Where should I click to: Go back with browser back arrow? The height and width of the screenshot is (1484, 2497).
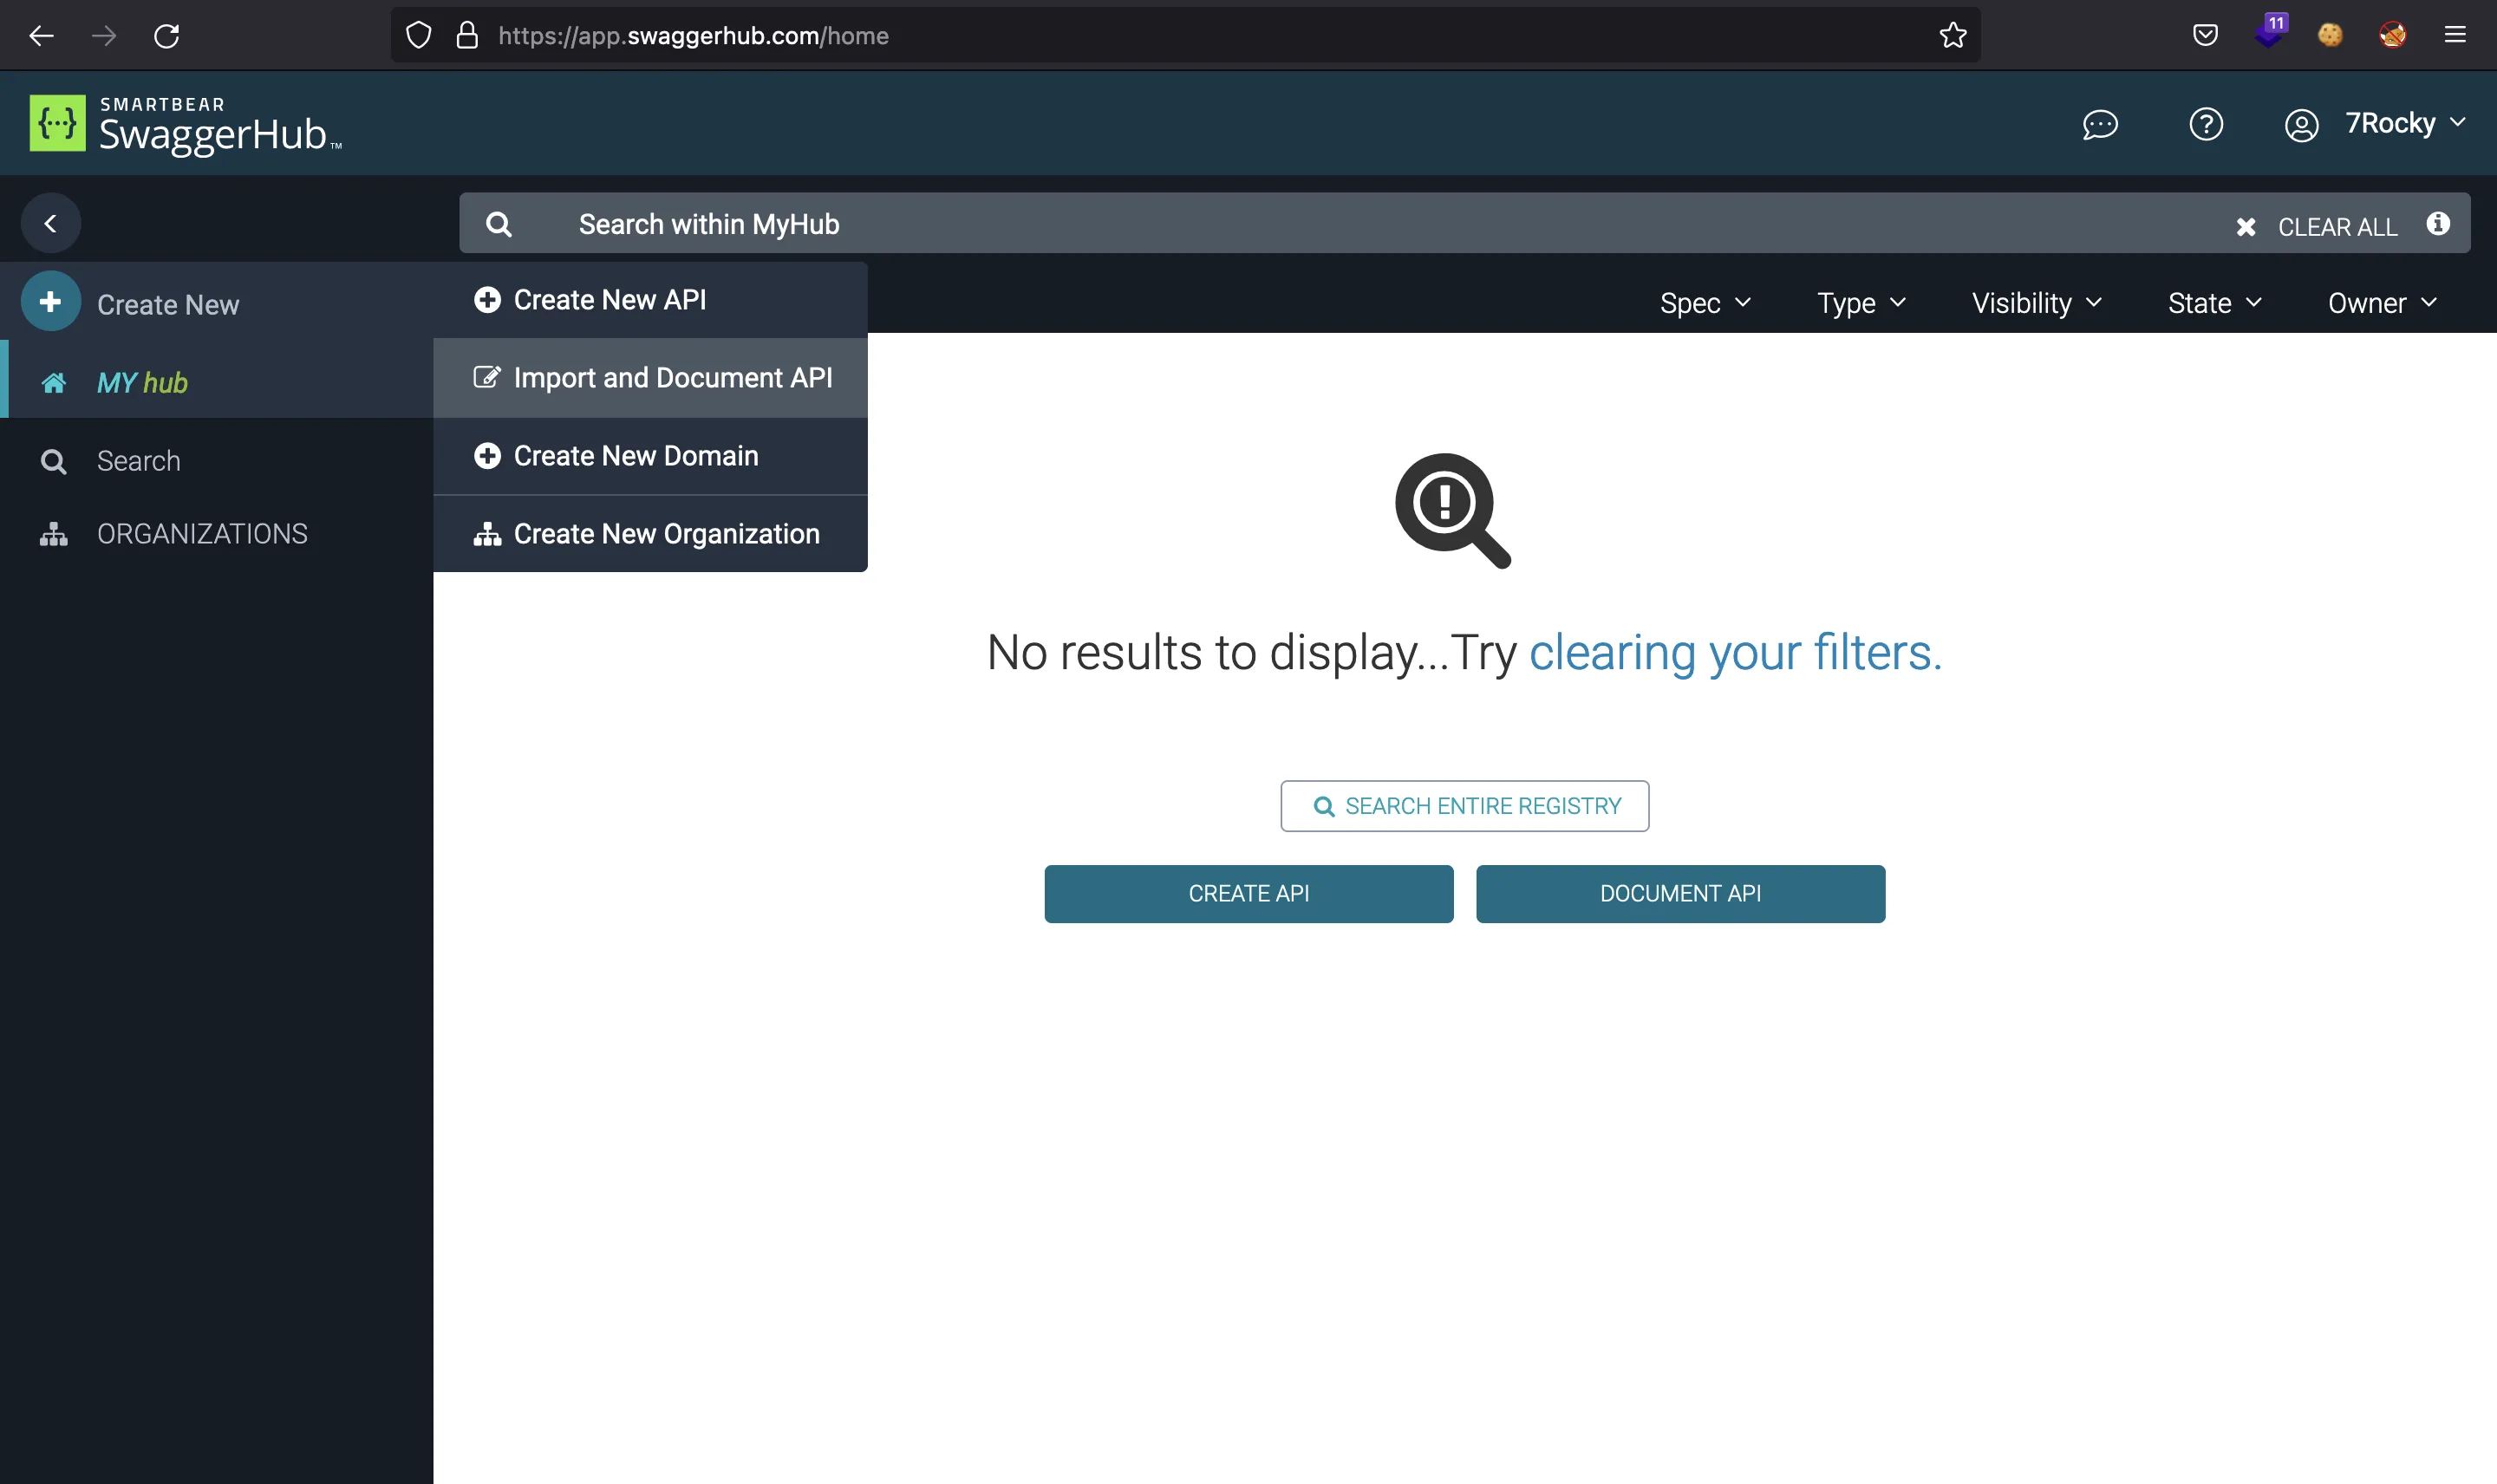pyautogui.click(x=41, y=36)
